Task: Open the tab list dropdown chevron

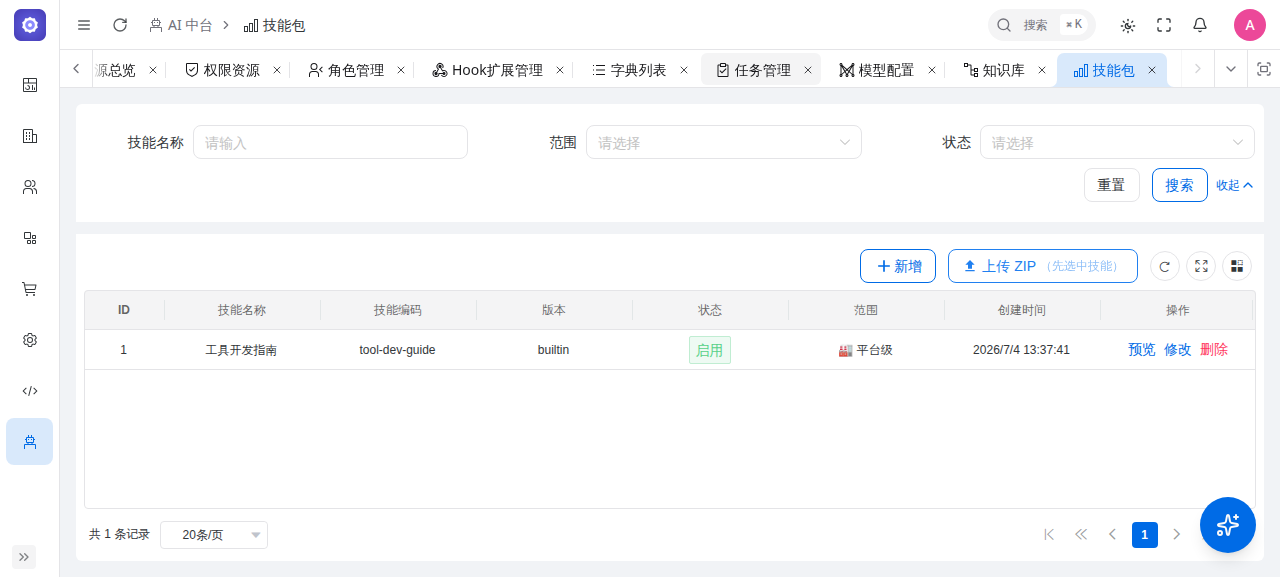Action: click(1231, 69)
